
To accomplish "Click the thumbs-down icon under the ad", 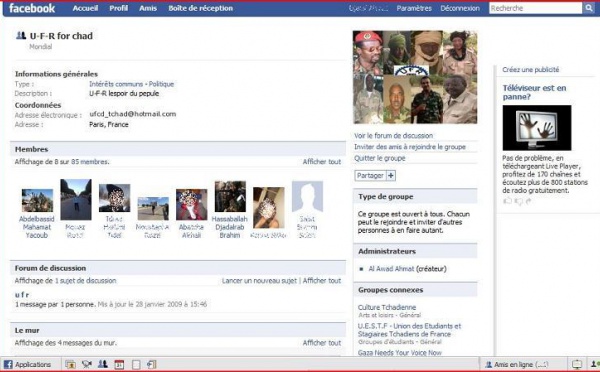I will (x=518, y=201).
